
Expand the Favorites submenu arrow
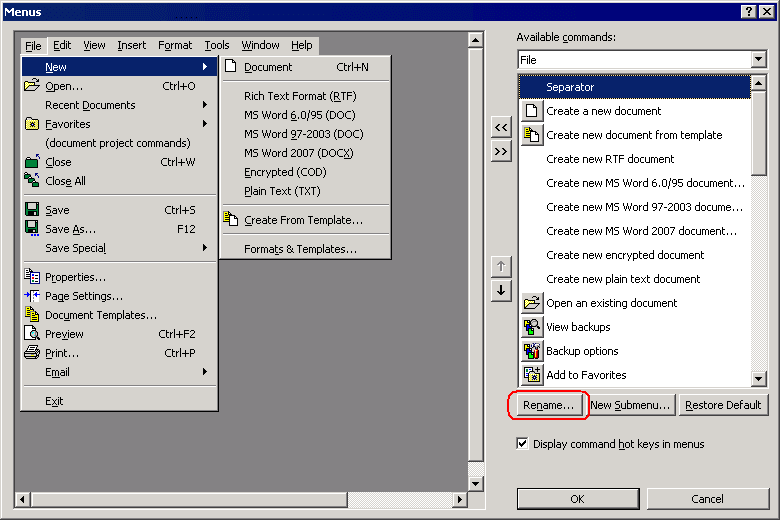click(205, 123)
